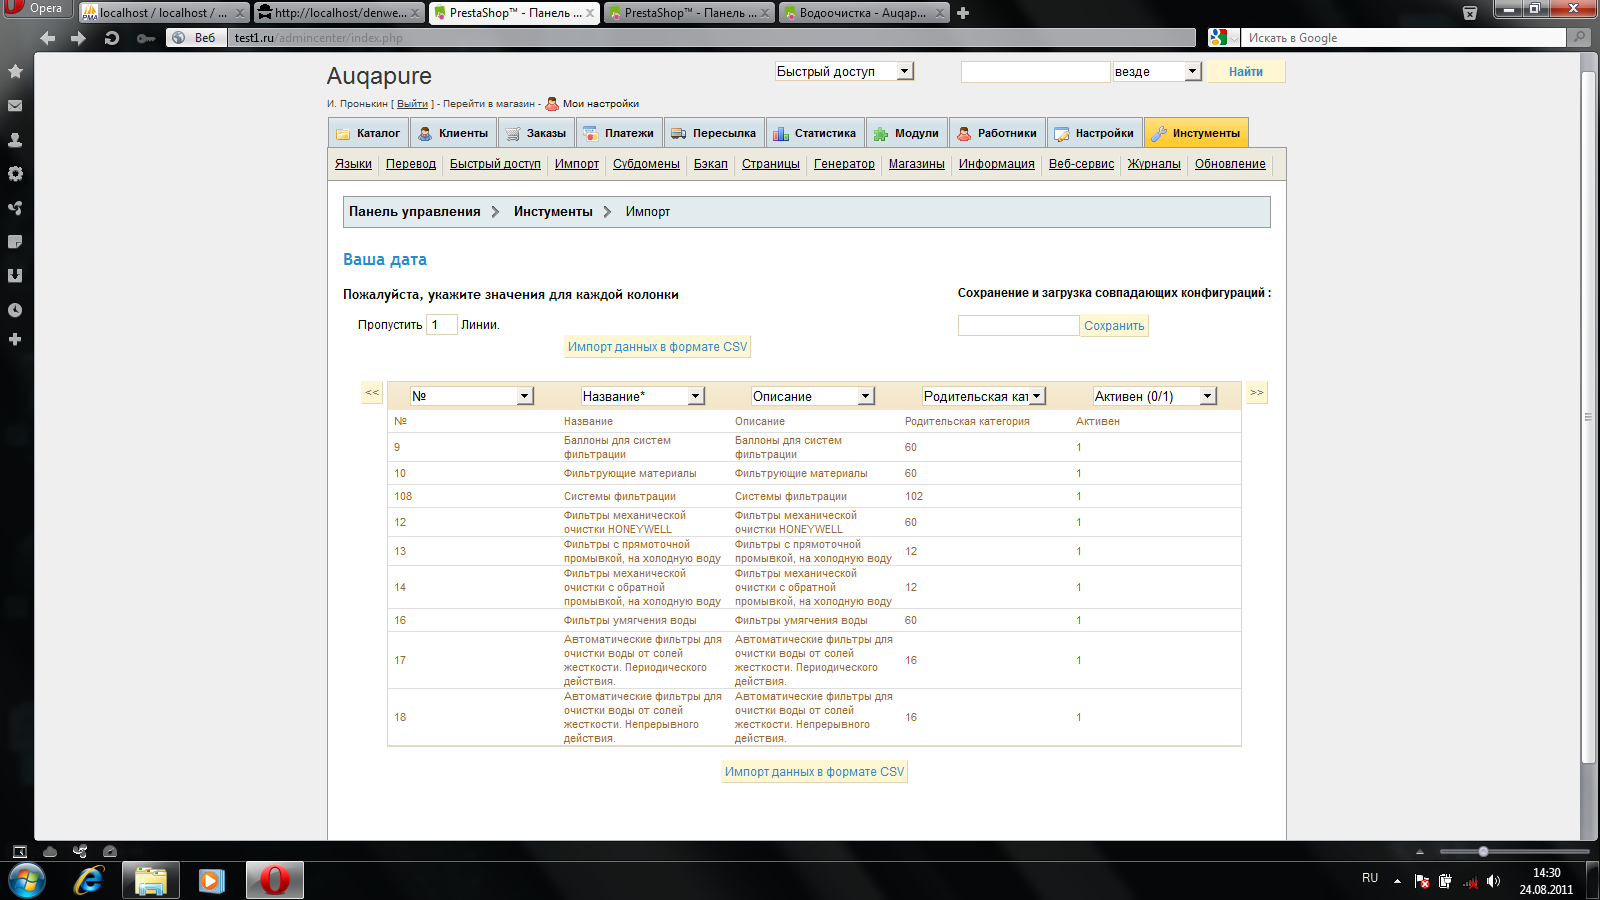Open the Opera main menu button
This screenshot has height=900, width=1600.
click(x=36, y=9)
